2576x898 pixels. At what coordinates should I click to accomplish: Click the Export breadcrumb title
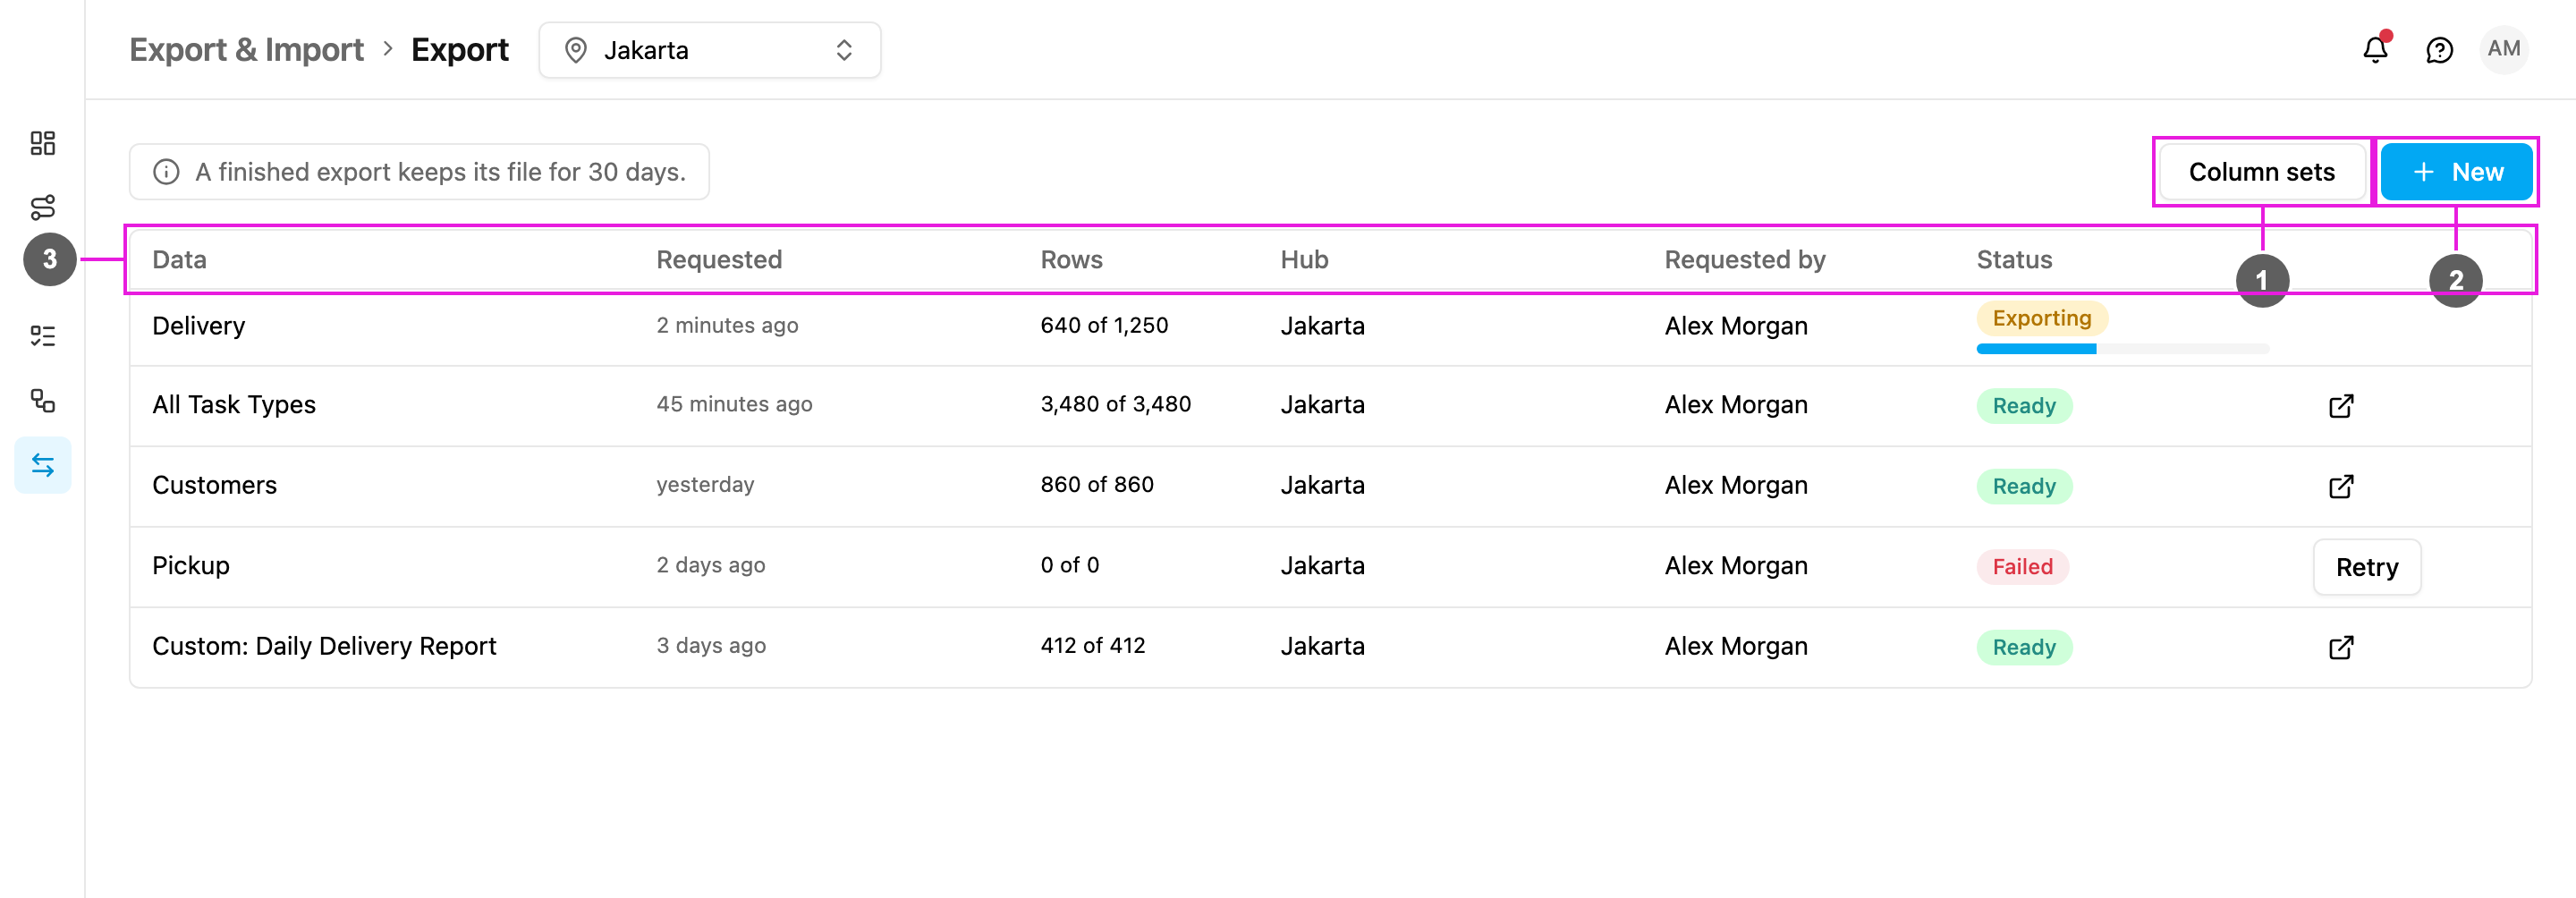pyautogui.click(x=460, y=50)
